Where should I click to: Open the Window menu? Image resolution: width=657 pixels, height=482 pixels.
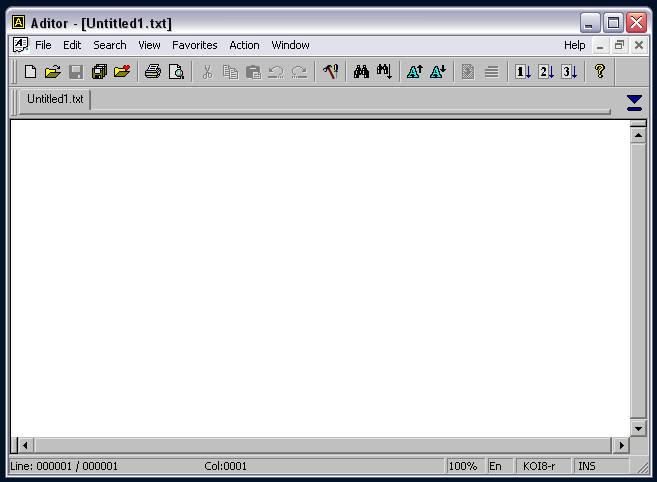click(290, 45)
